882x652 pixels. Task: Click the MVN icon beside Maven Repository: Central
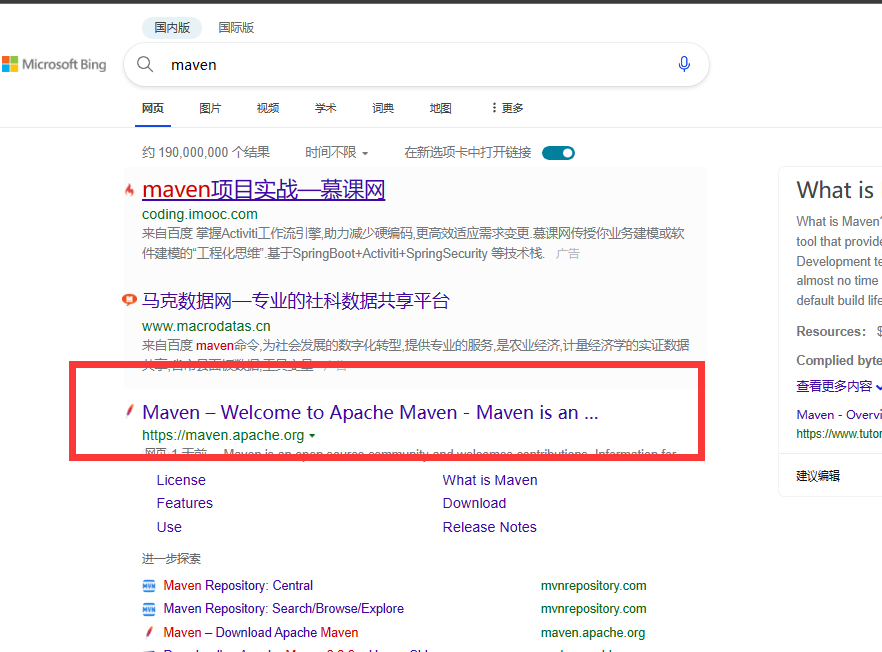[x=148, y=586]
